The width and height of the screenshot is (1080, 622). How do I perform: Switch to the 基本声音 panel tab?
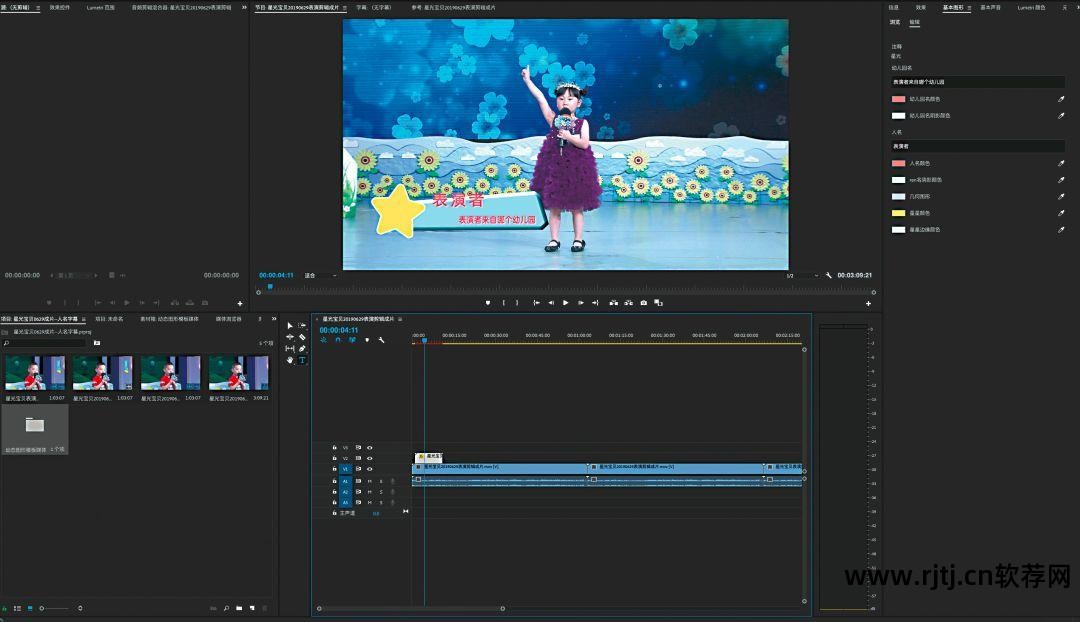pos(989,7)
